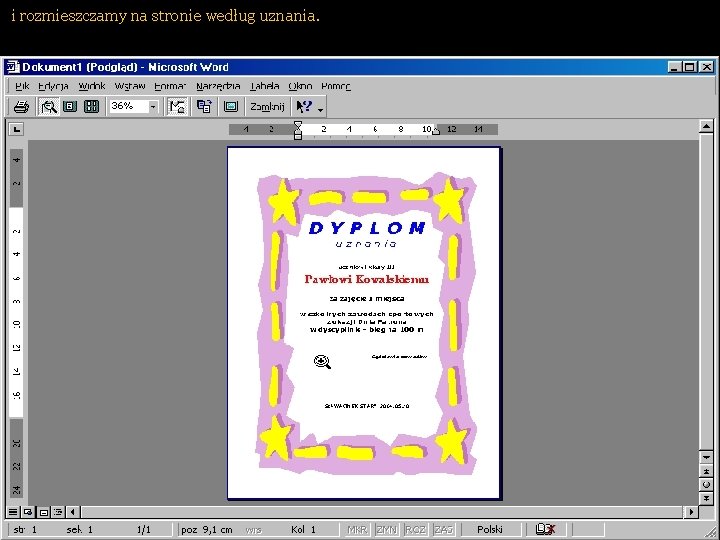The image size is (720, 540).
Task: Expand toolbar options arrow after help
Action: [x=321, y=108]
